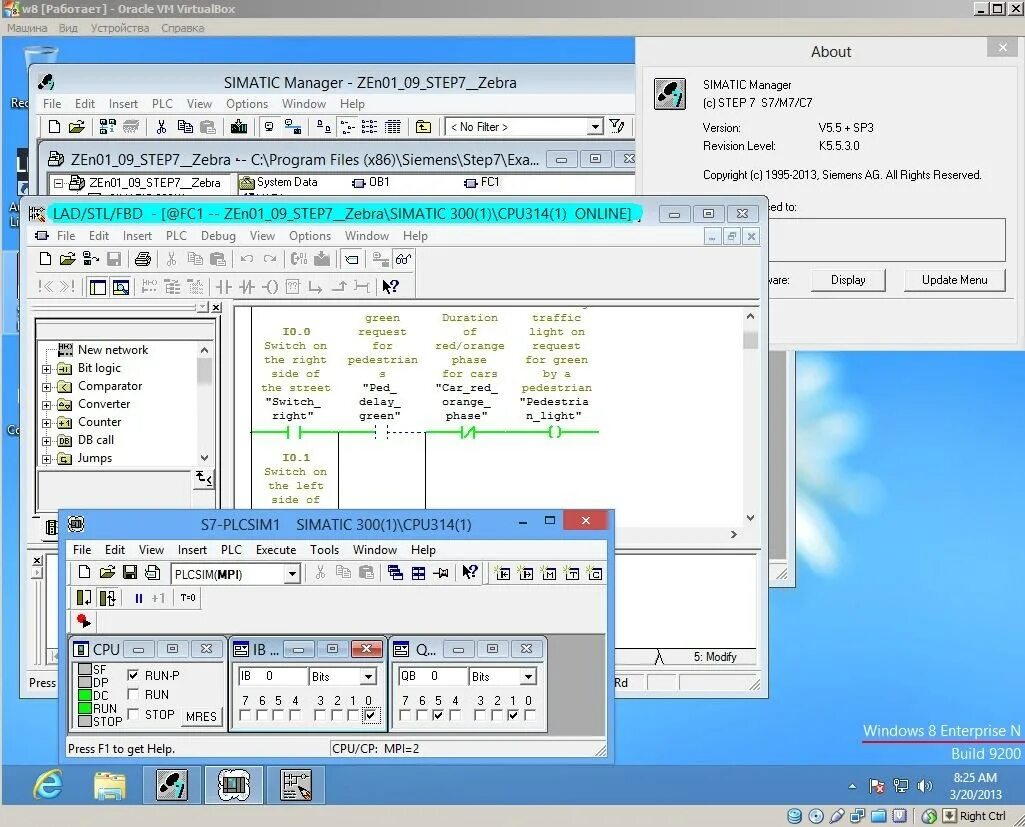Expand the Bit logic tree node
The image size is (1025, 827).
pyautogui.click(x=46, y=369)
